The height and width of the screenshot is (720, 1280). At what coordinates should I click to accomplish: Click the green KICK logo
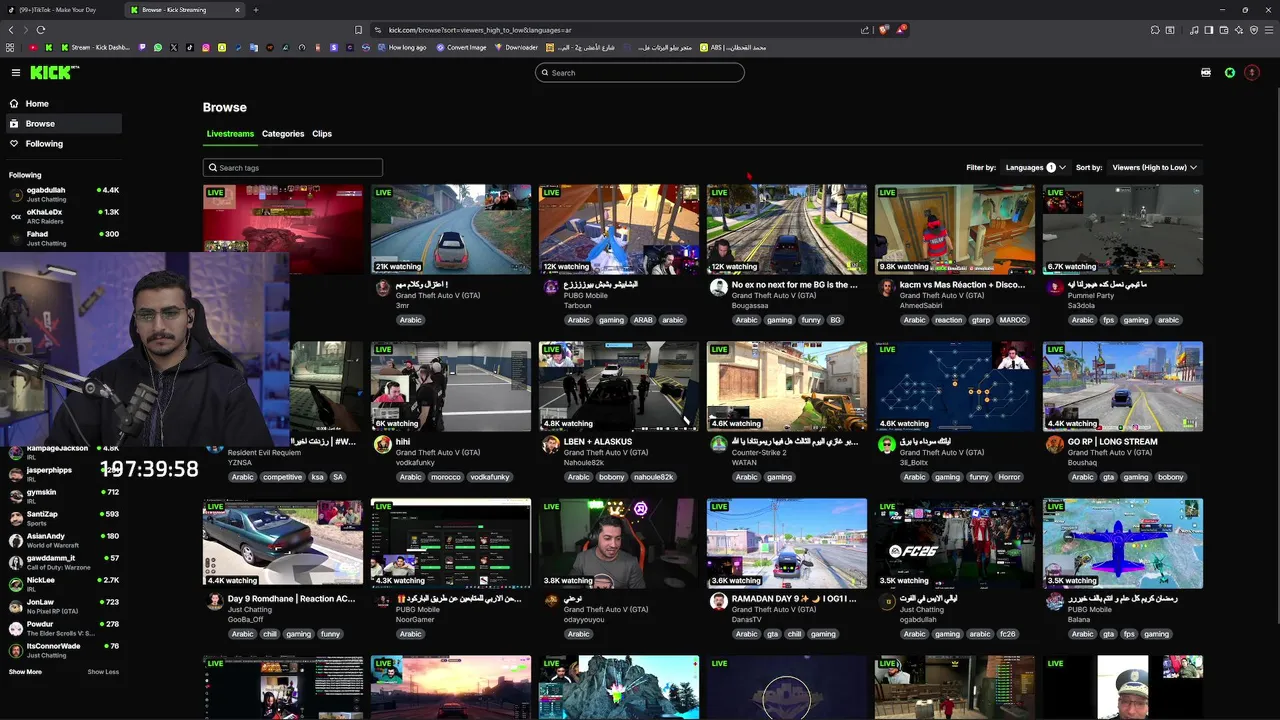pyautogui.click(x=52, y=72)
